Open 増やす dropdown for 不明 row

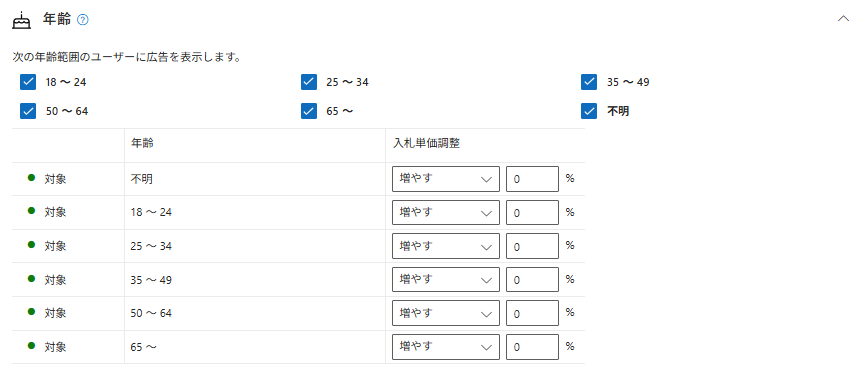[x=446, y=179]
